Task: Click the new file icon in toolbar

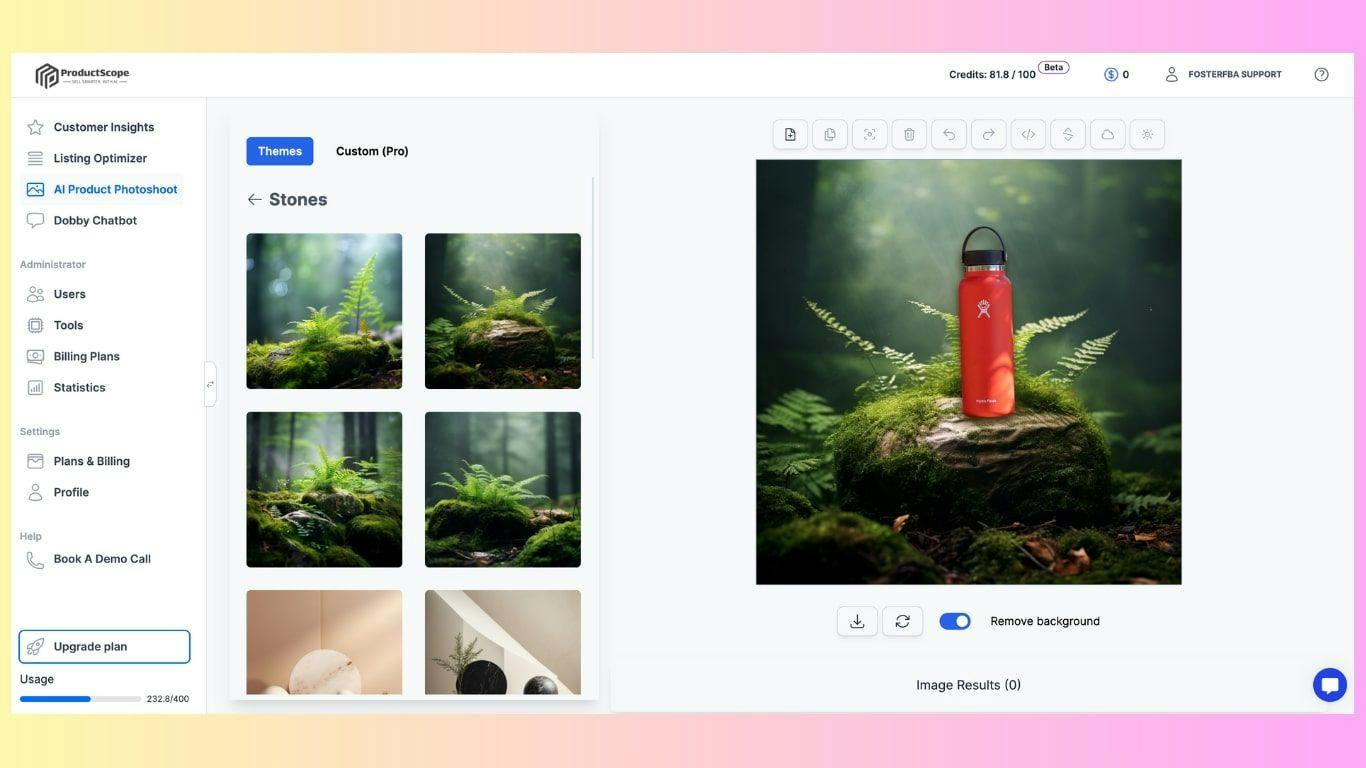Action: click(x=790, y=135)
